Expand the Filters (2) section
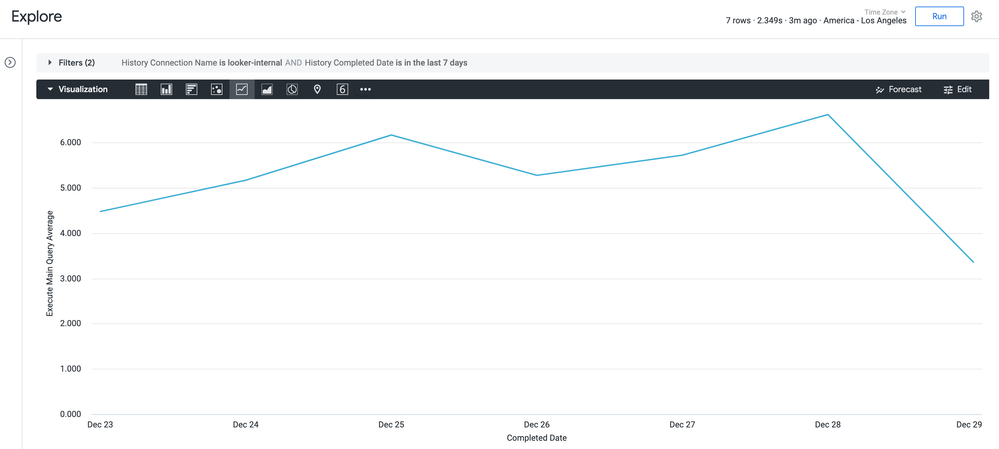The image size is (999, 449). point(50,62)
